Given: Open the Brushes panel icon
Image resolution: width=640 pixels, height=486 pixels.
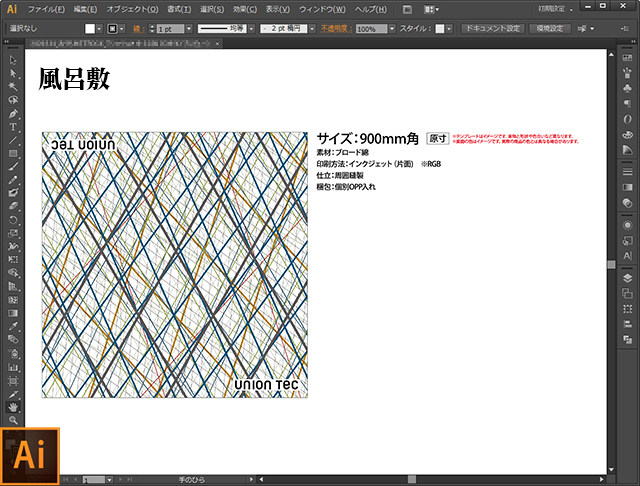Looking at the screenshot, I should (627, 73).
